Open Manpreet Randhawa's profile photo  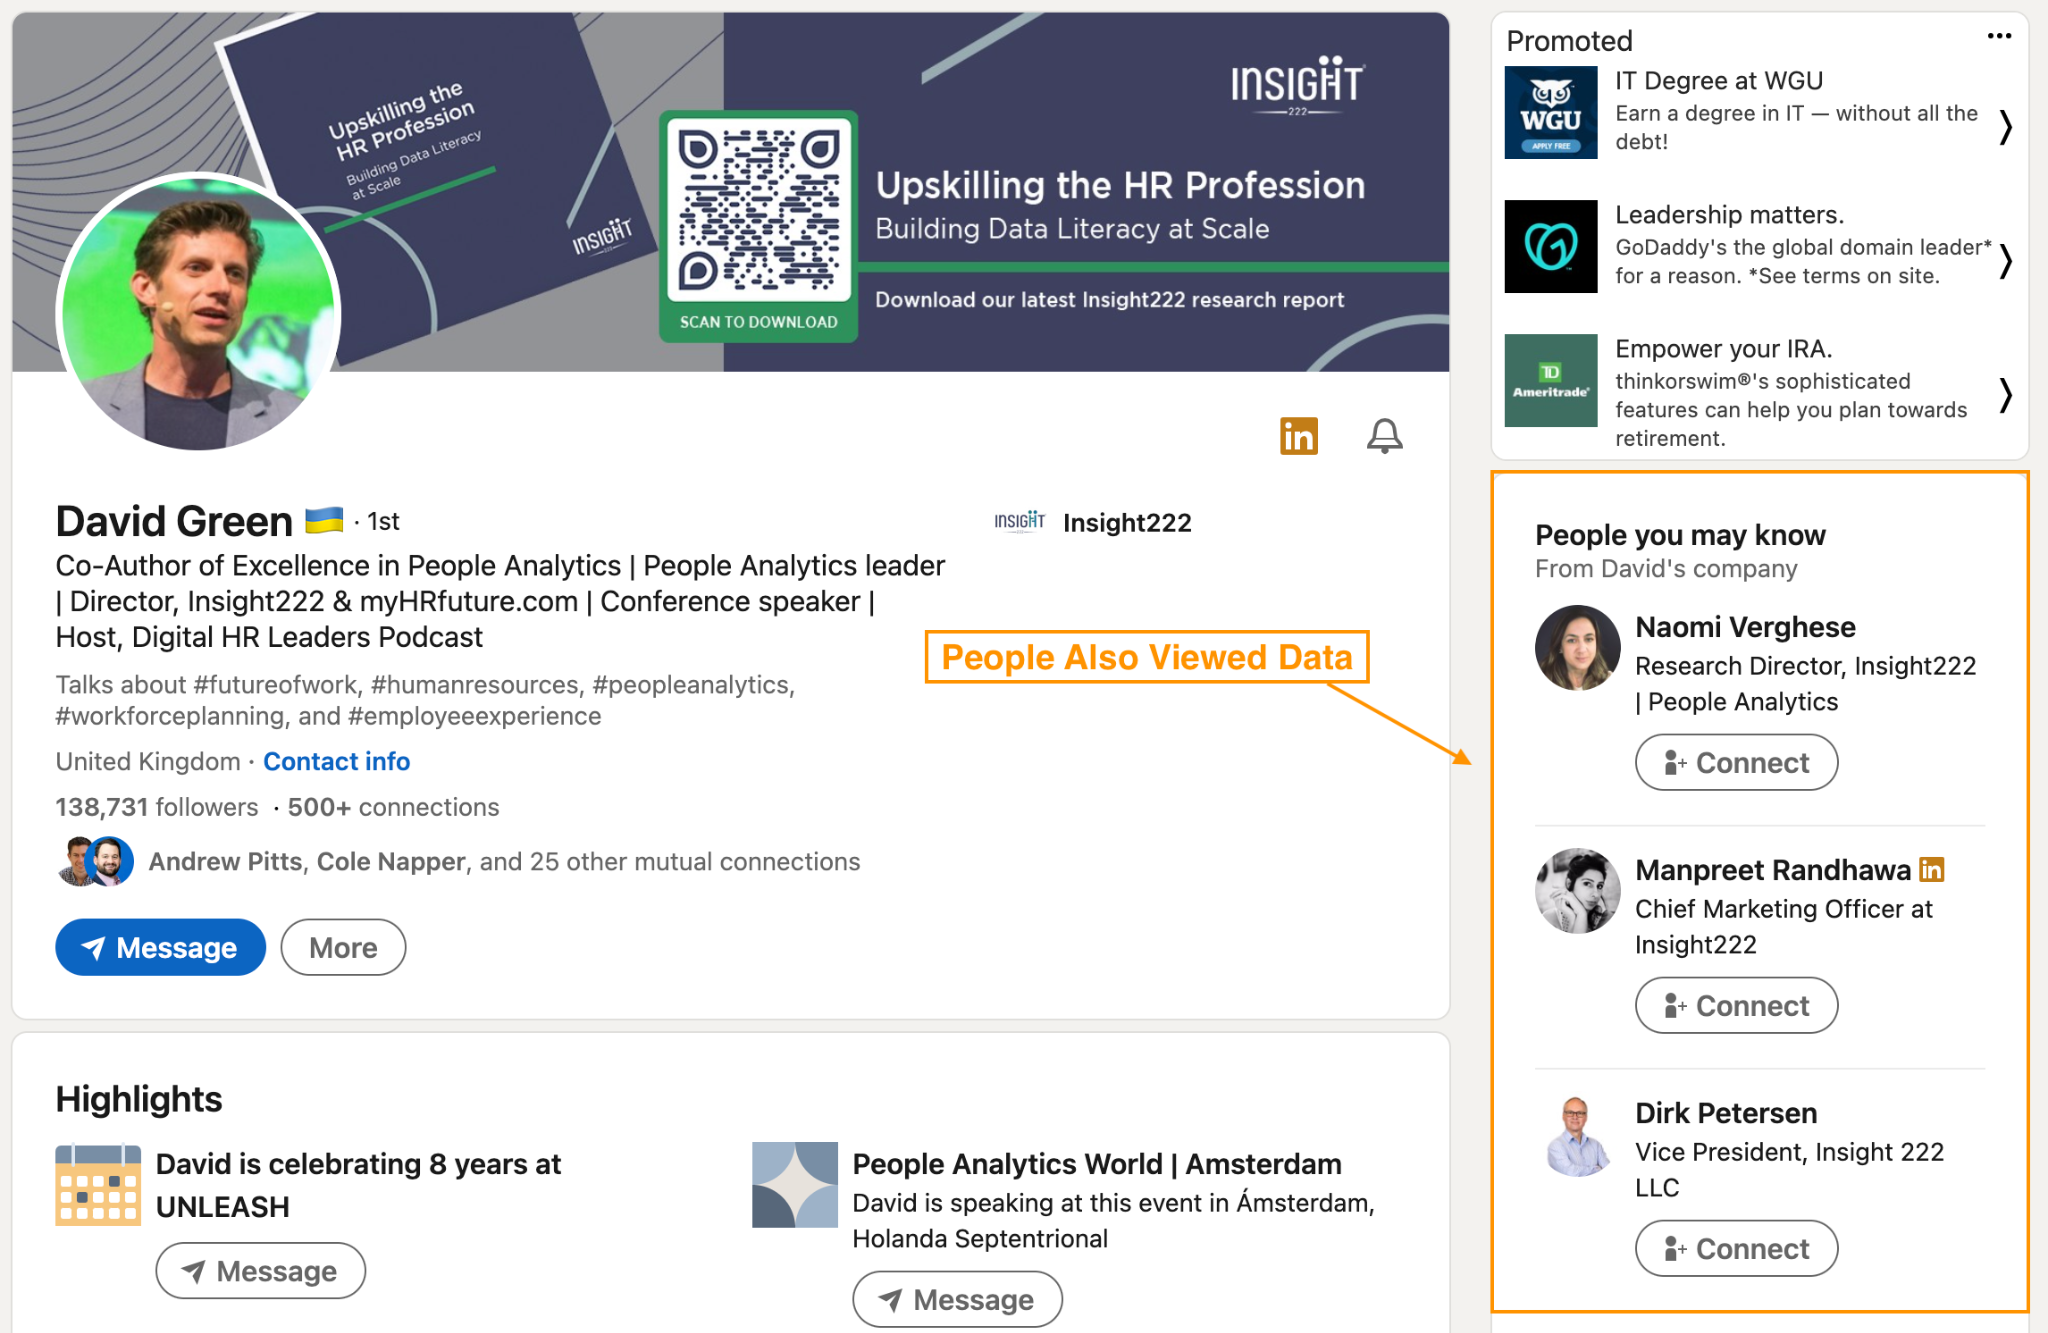(1578, 890)
